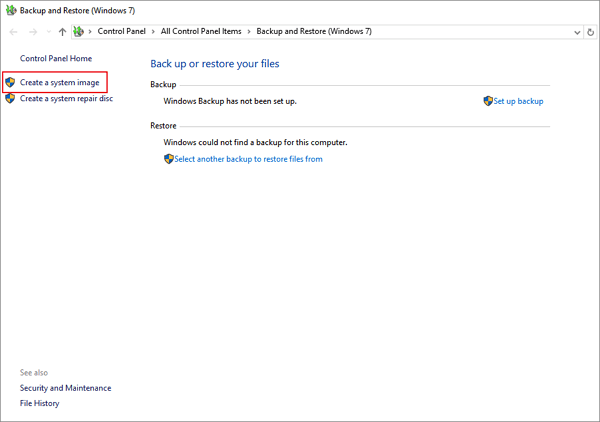Select Backup and Restore (Windows 7) breadcrumb
This screenshot has width=600, height=422.
click(x=314, y=31)
